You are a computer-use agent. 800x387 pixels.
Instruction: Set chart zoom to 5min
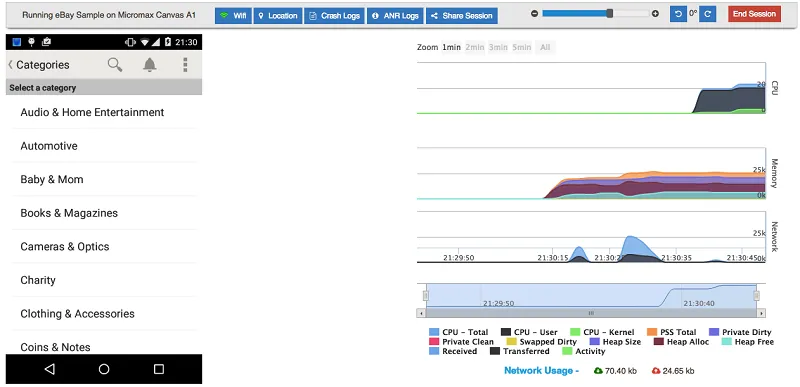(x=521, y=47)
